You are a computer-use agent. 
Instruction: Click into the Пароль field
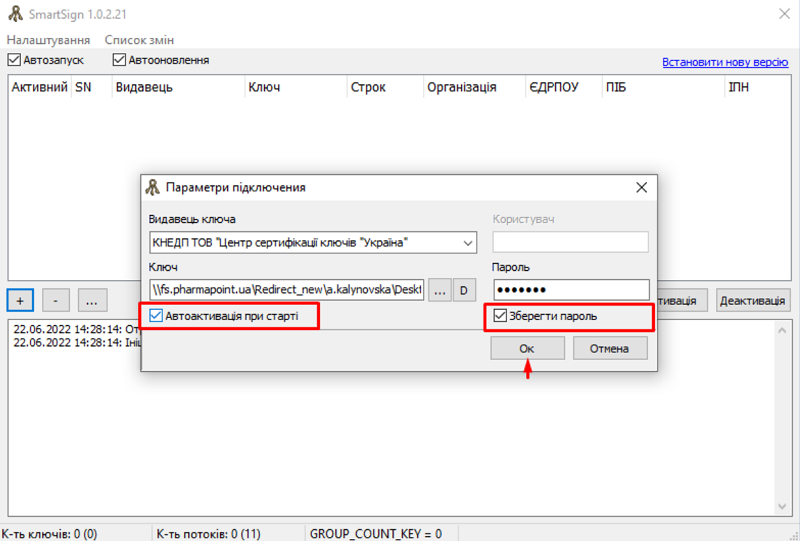(570, 290)
